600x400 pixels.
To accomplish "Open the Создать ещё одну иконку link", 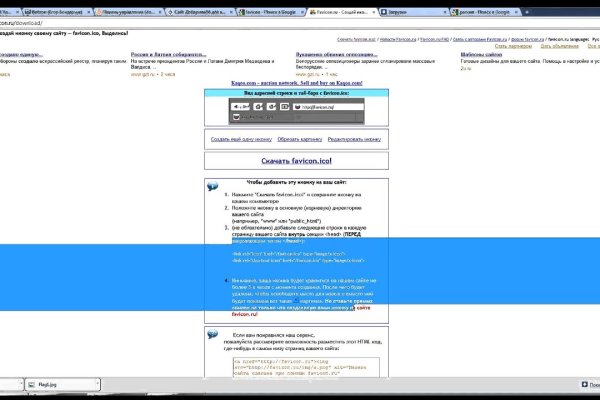I will pos(240,139).
